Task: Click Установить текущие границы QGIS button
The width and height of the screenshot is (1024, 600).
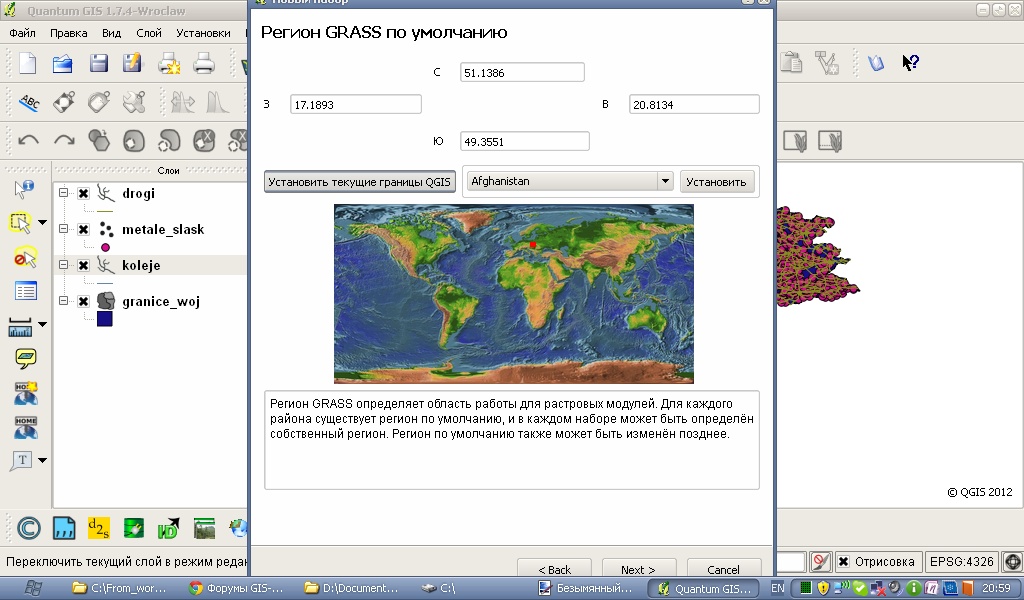Action: pos(360,181)
